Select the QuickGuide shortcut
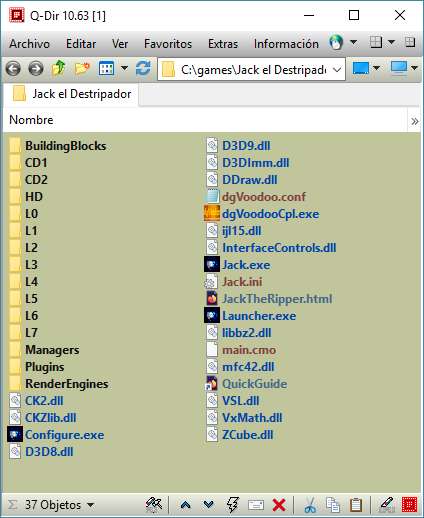Image resolution: width=424 pixels, height=518 pixels. [x=246, y=384]
